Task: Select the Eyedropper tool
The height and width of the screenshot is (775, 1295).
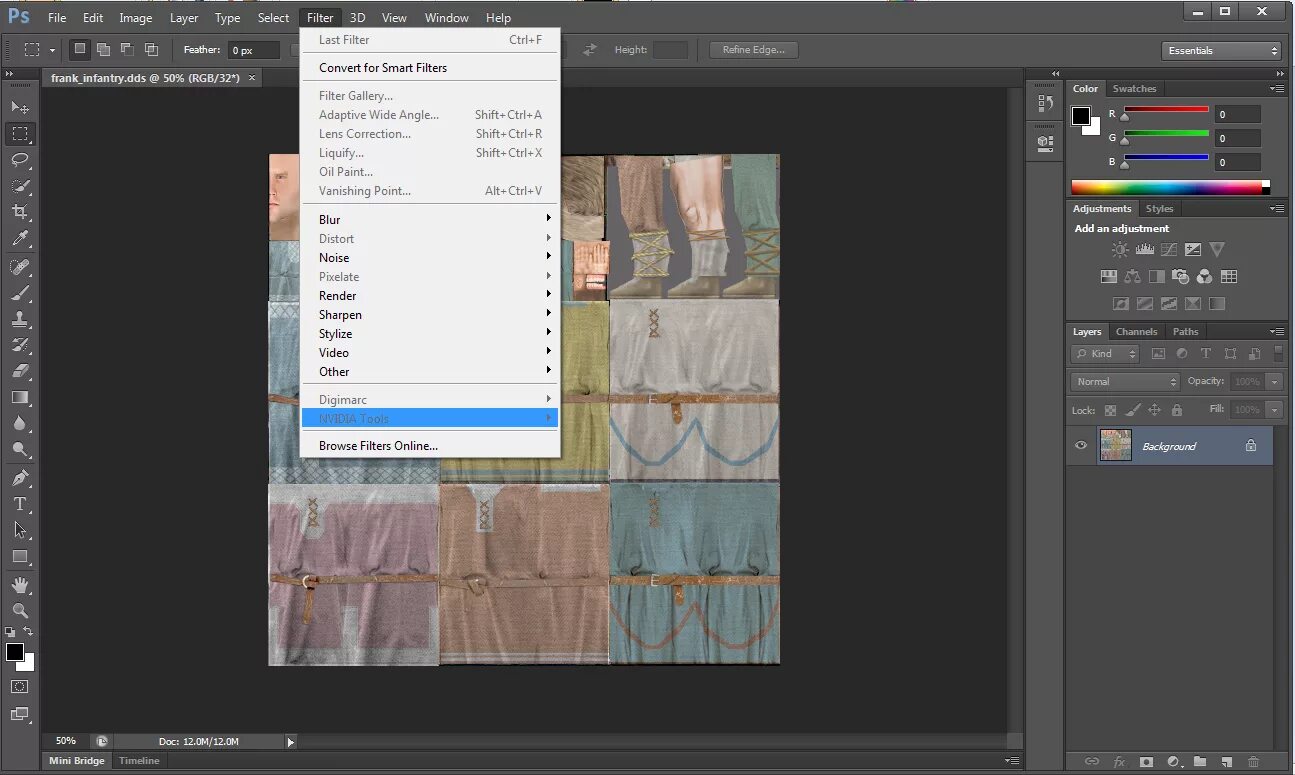Action: 20,239
